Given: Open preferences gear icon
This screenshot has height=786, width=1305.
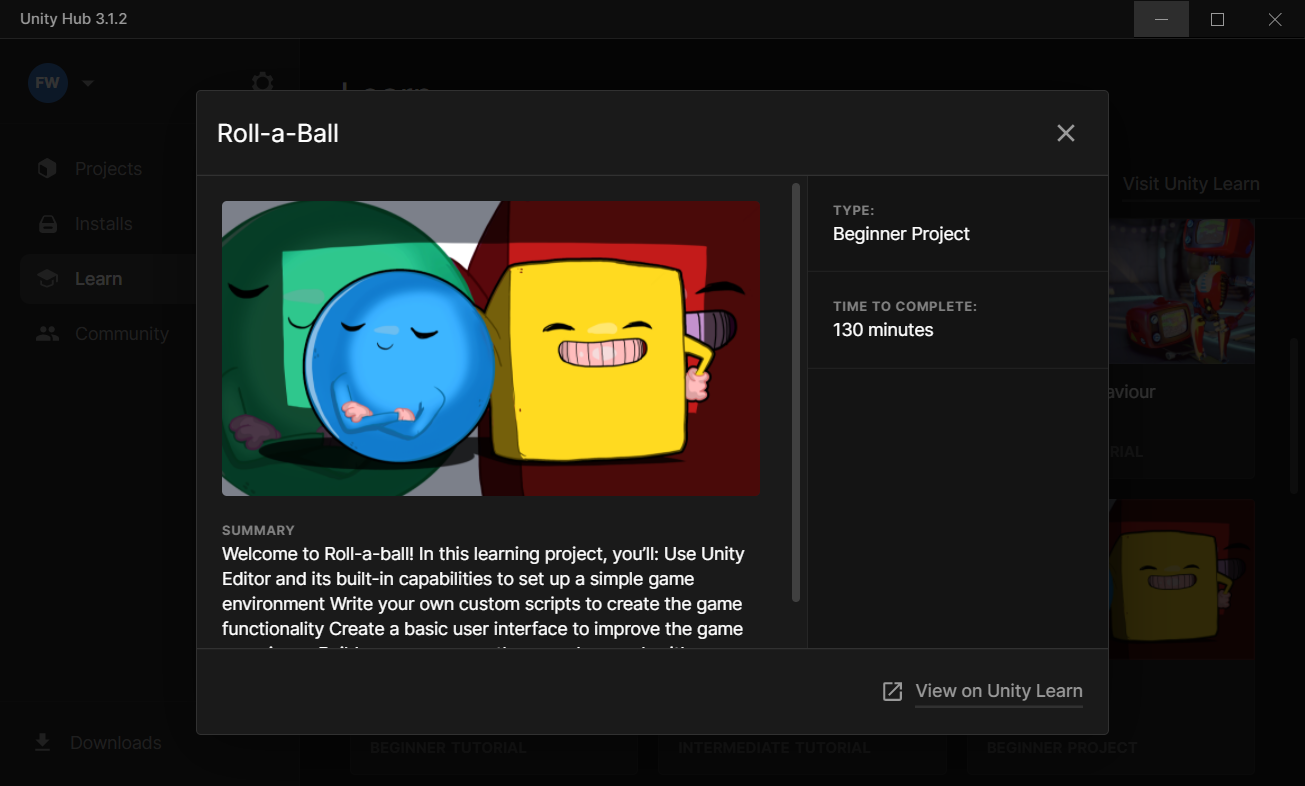Looking at the screenshot, I should pos(262,81).
